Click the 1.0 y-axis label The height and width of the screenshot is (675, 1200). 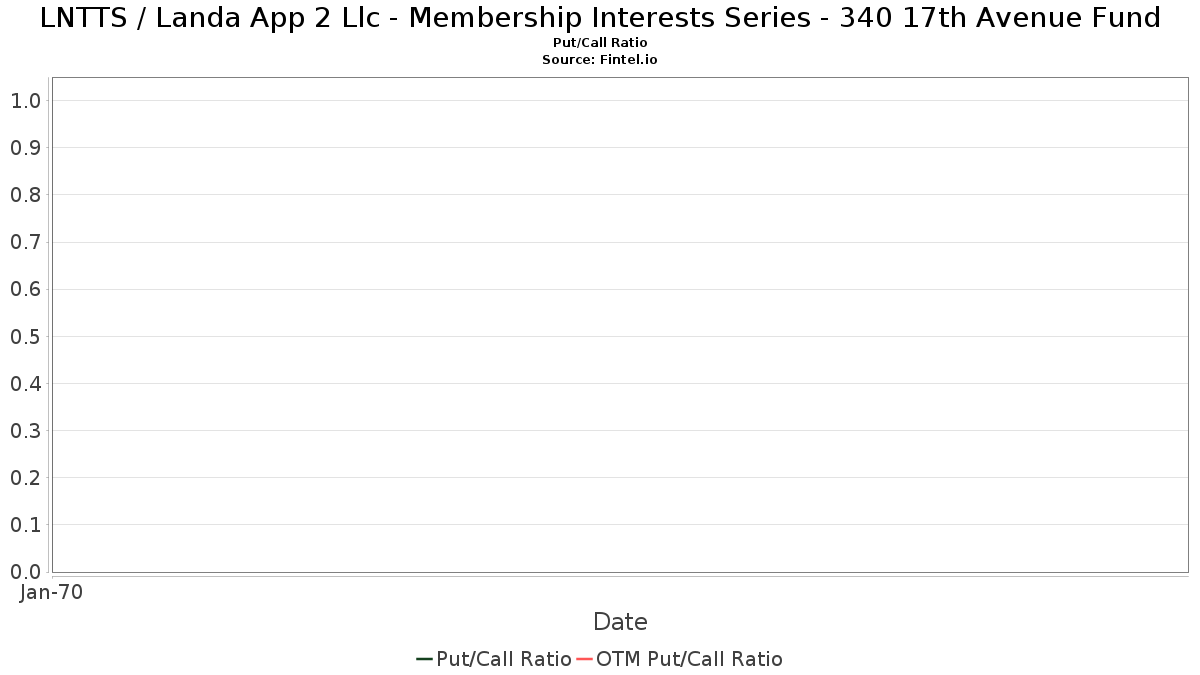tap(25, 101)
